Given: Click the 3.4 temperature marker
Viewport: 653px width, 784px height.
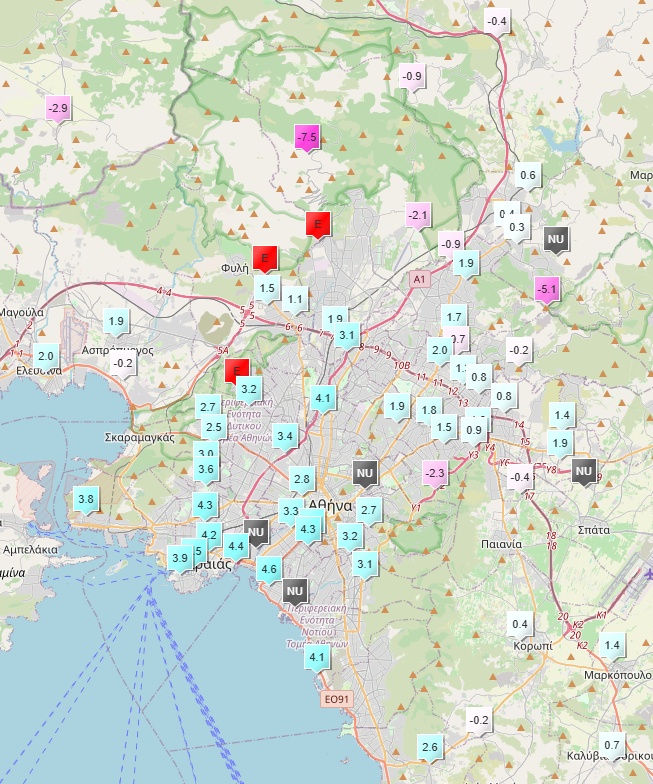Looking at the screenshot, I should click(284, 436).
